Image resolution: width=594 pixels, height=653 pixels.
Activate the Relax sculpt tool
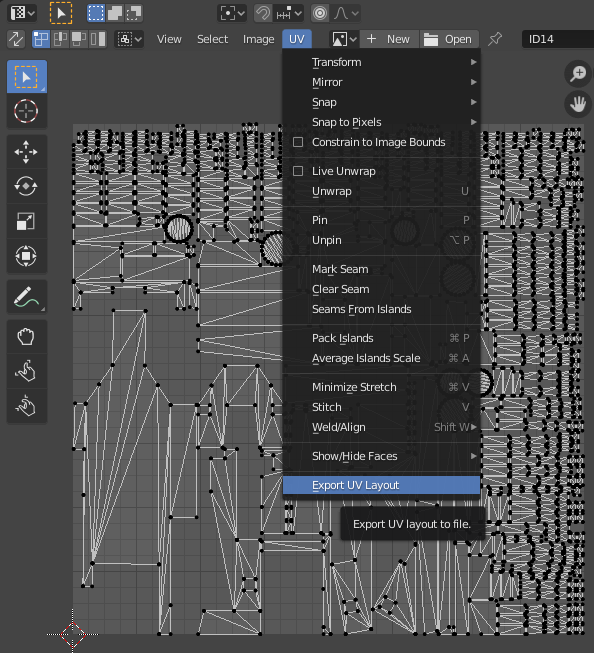pyautogui.click(x=27, y=371)
